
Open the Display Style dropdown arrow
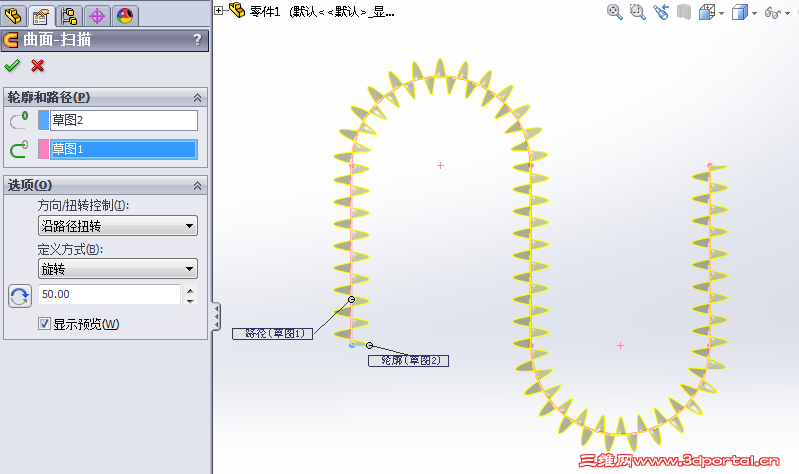point(754,14)
